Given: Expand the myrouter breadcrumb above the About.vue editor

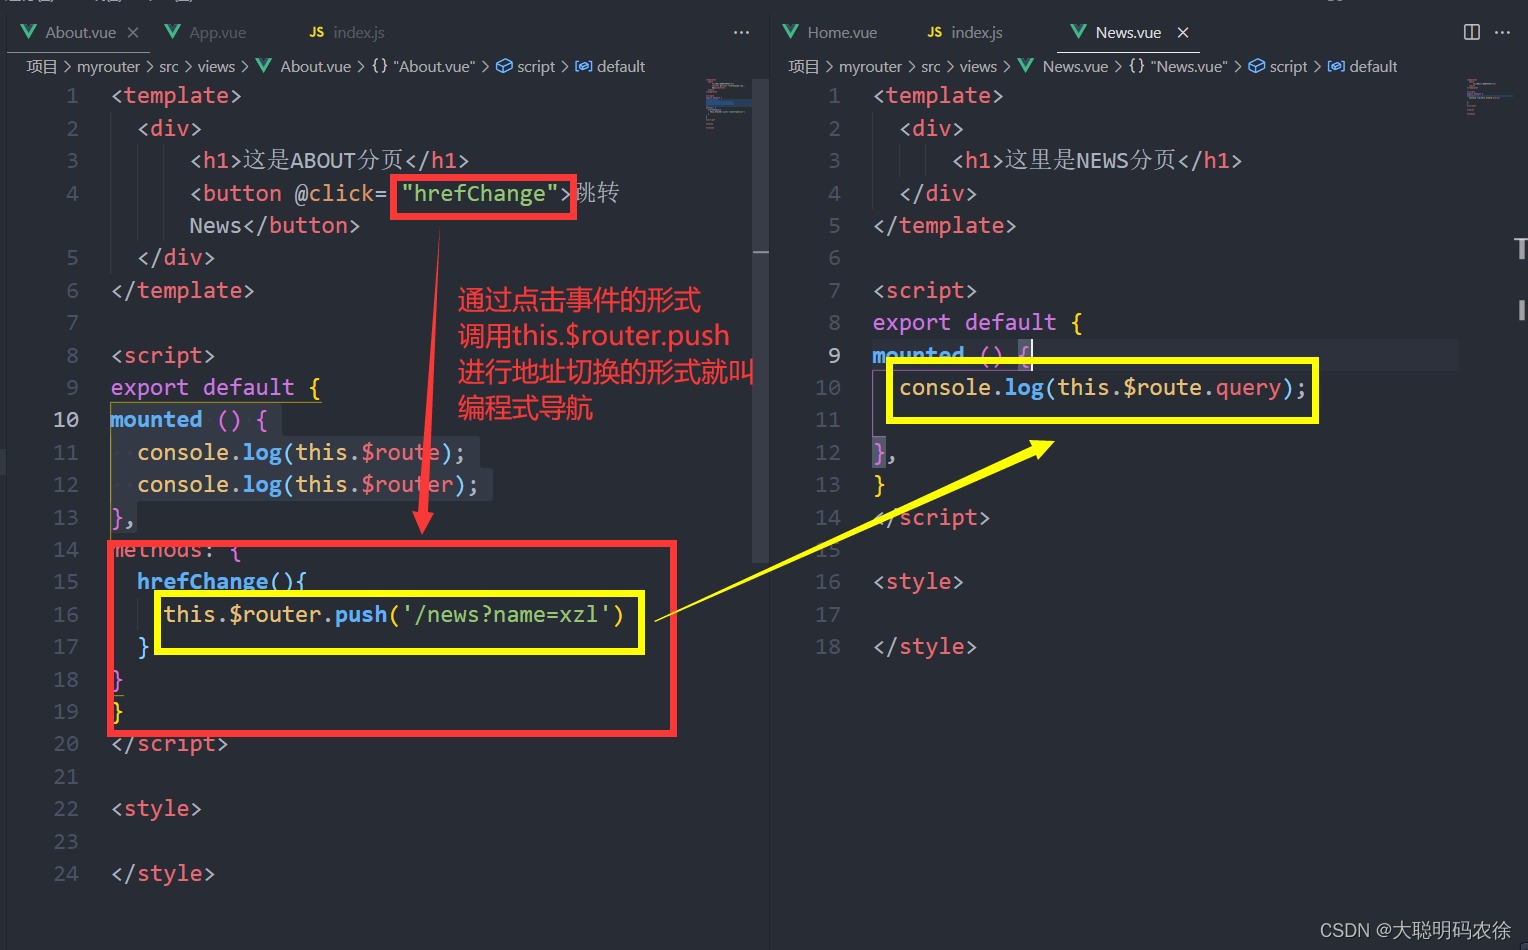Looking at the screenshot, I should coord(108,66).
